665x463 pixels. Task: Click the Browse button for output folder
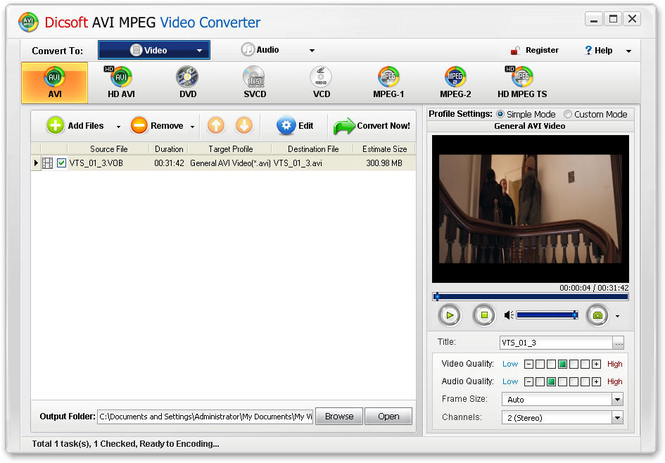coord(339,416)
